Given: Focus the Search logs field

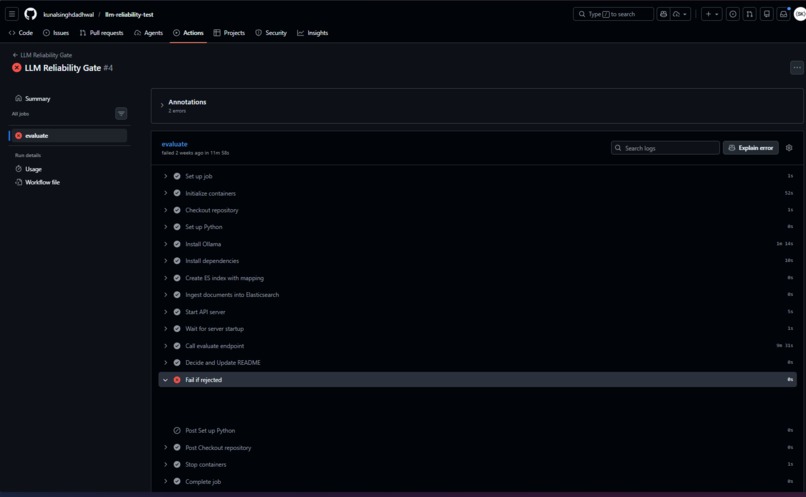Looking at the screenshot, I should (665, 148).
